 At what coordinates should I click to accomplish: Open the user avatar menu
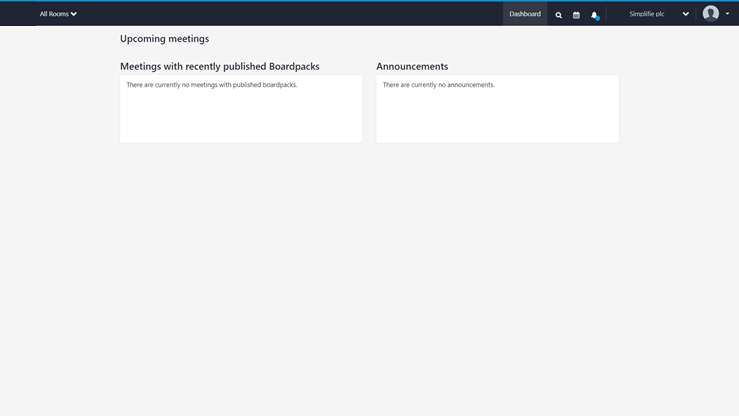tap(711, 14)
